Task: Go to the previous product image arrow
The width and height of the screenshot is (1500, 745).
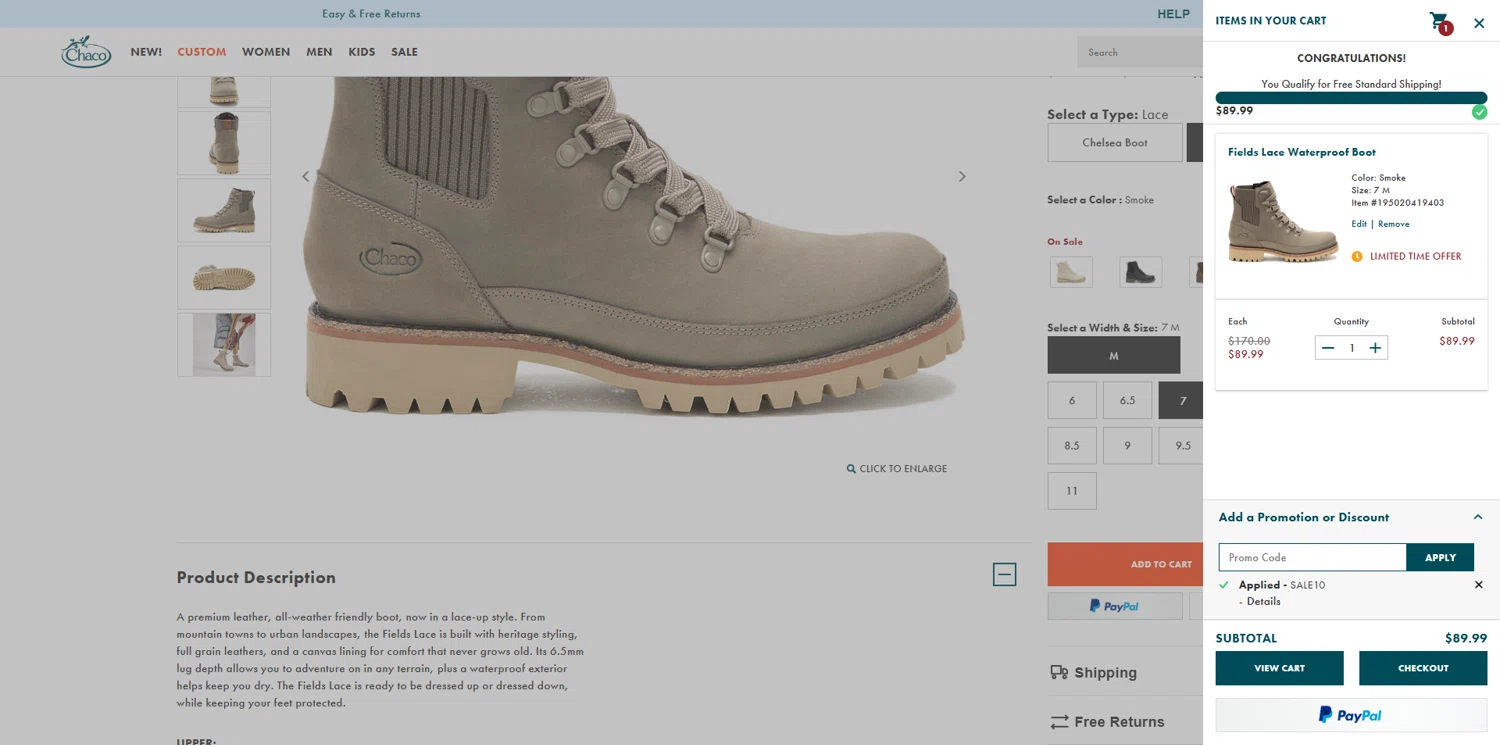Action: (306, 176)
